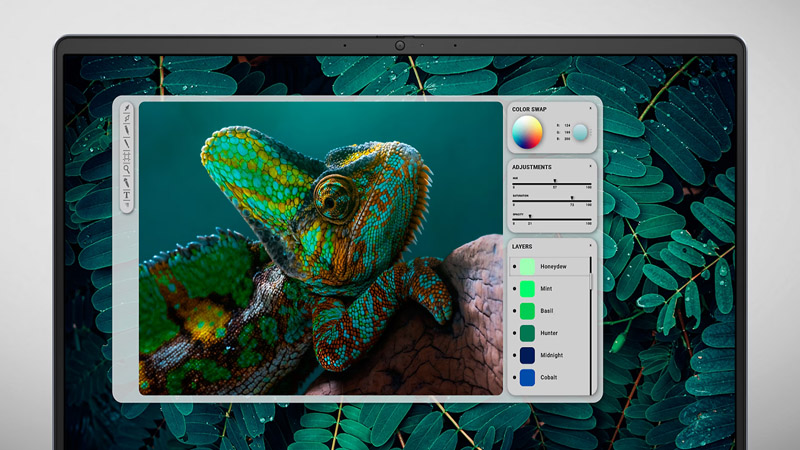
Task: Click the Saturation slider handle
Action: click(x=572, y=198)
